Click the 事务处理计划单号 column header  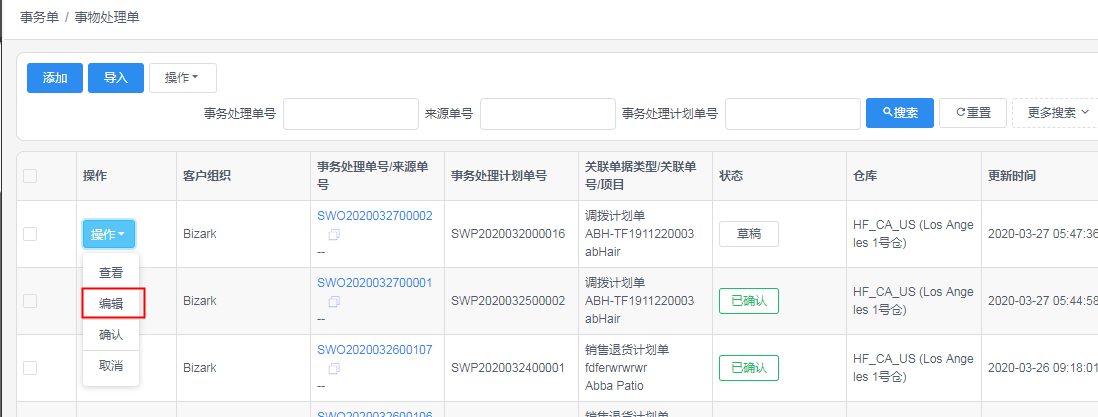[x=499, y=176]
